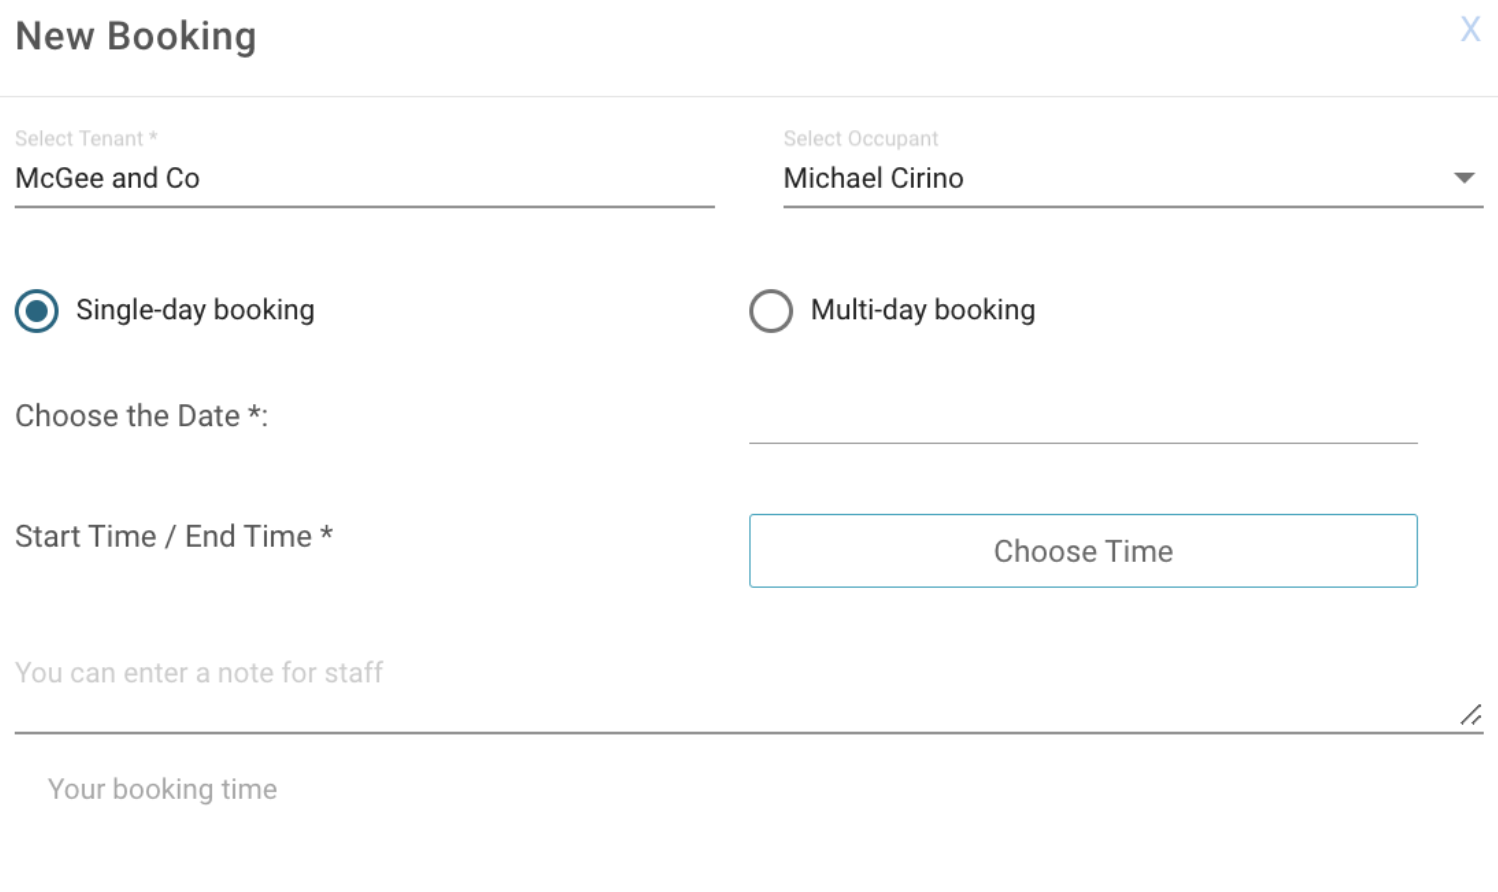Click the Single-day booking label text

195,310
